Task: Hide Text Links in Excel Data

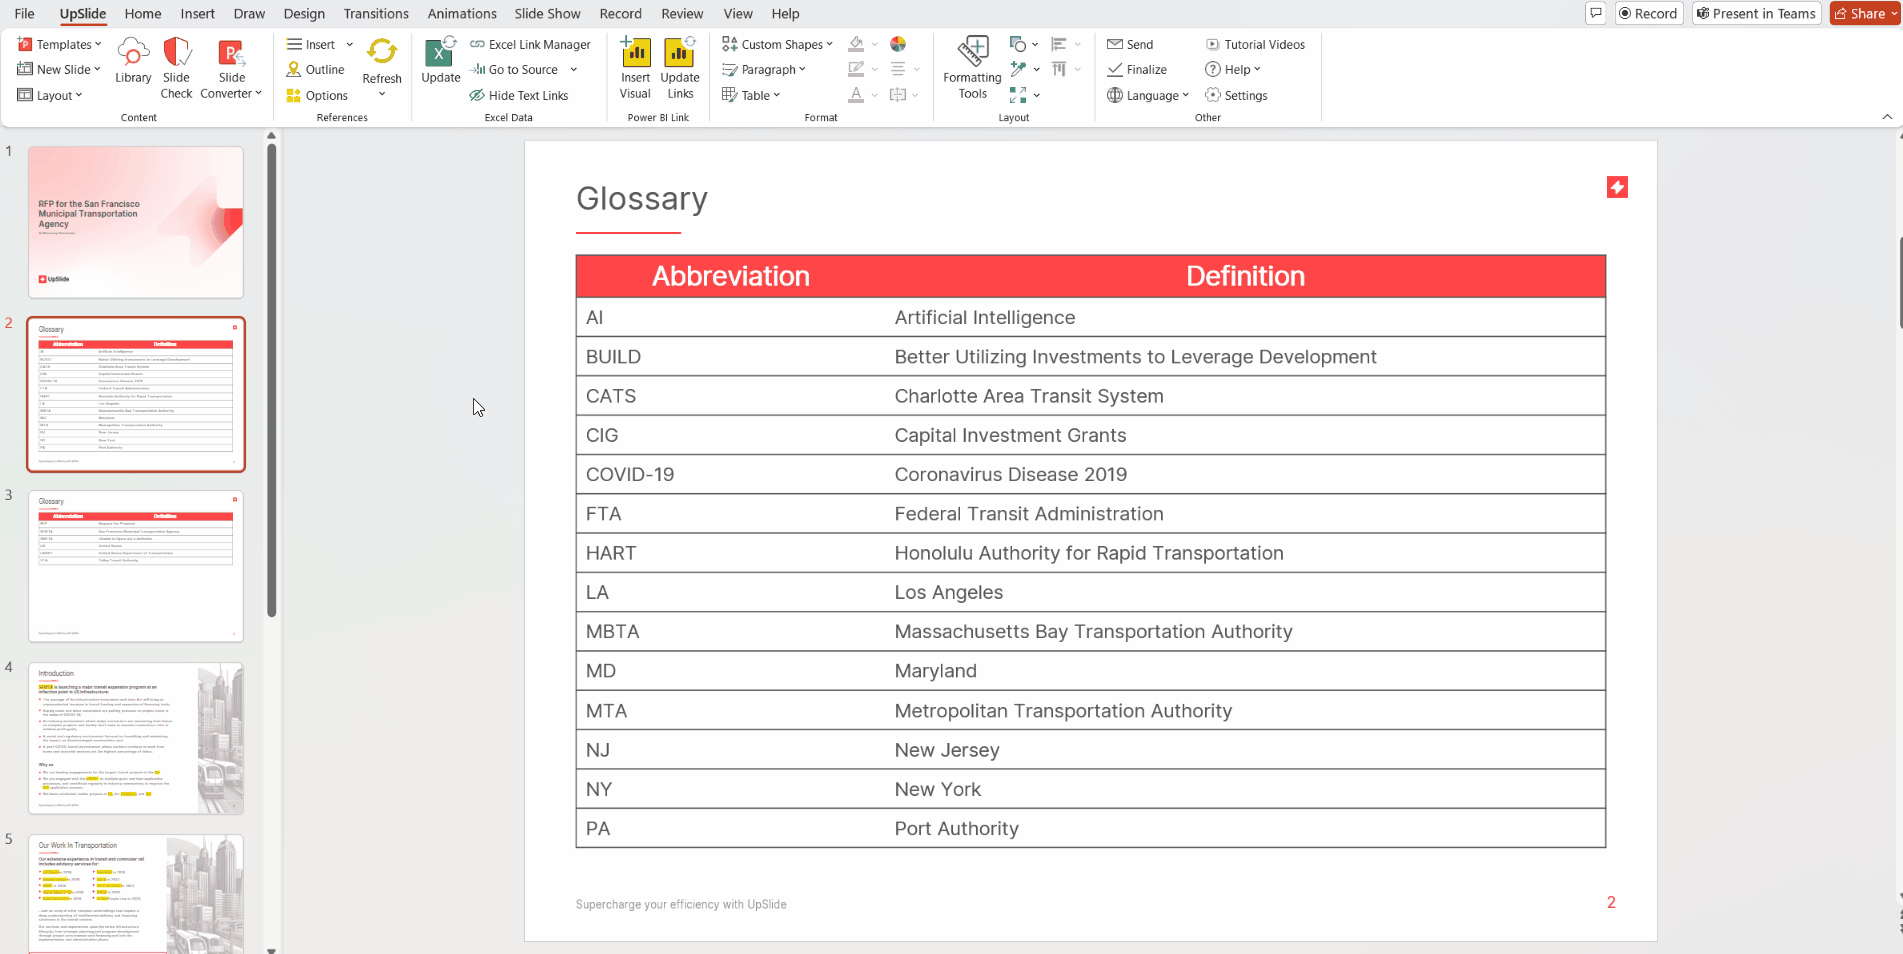Action: (x=519, y=95)
